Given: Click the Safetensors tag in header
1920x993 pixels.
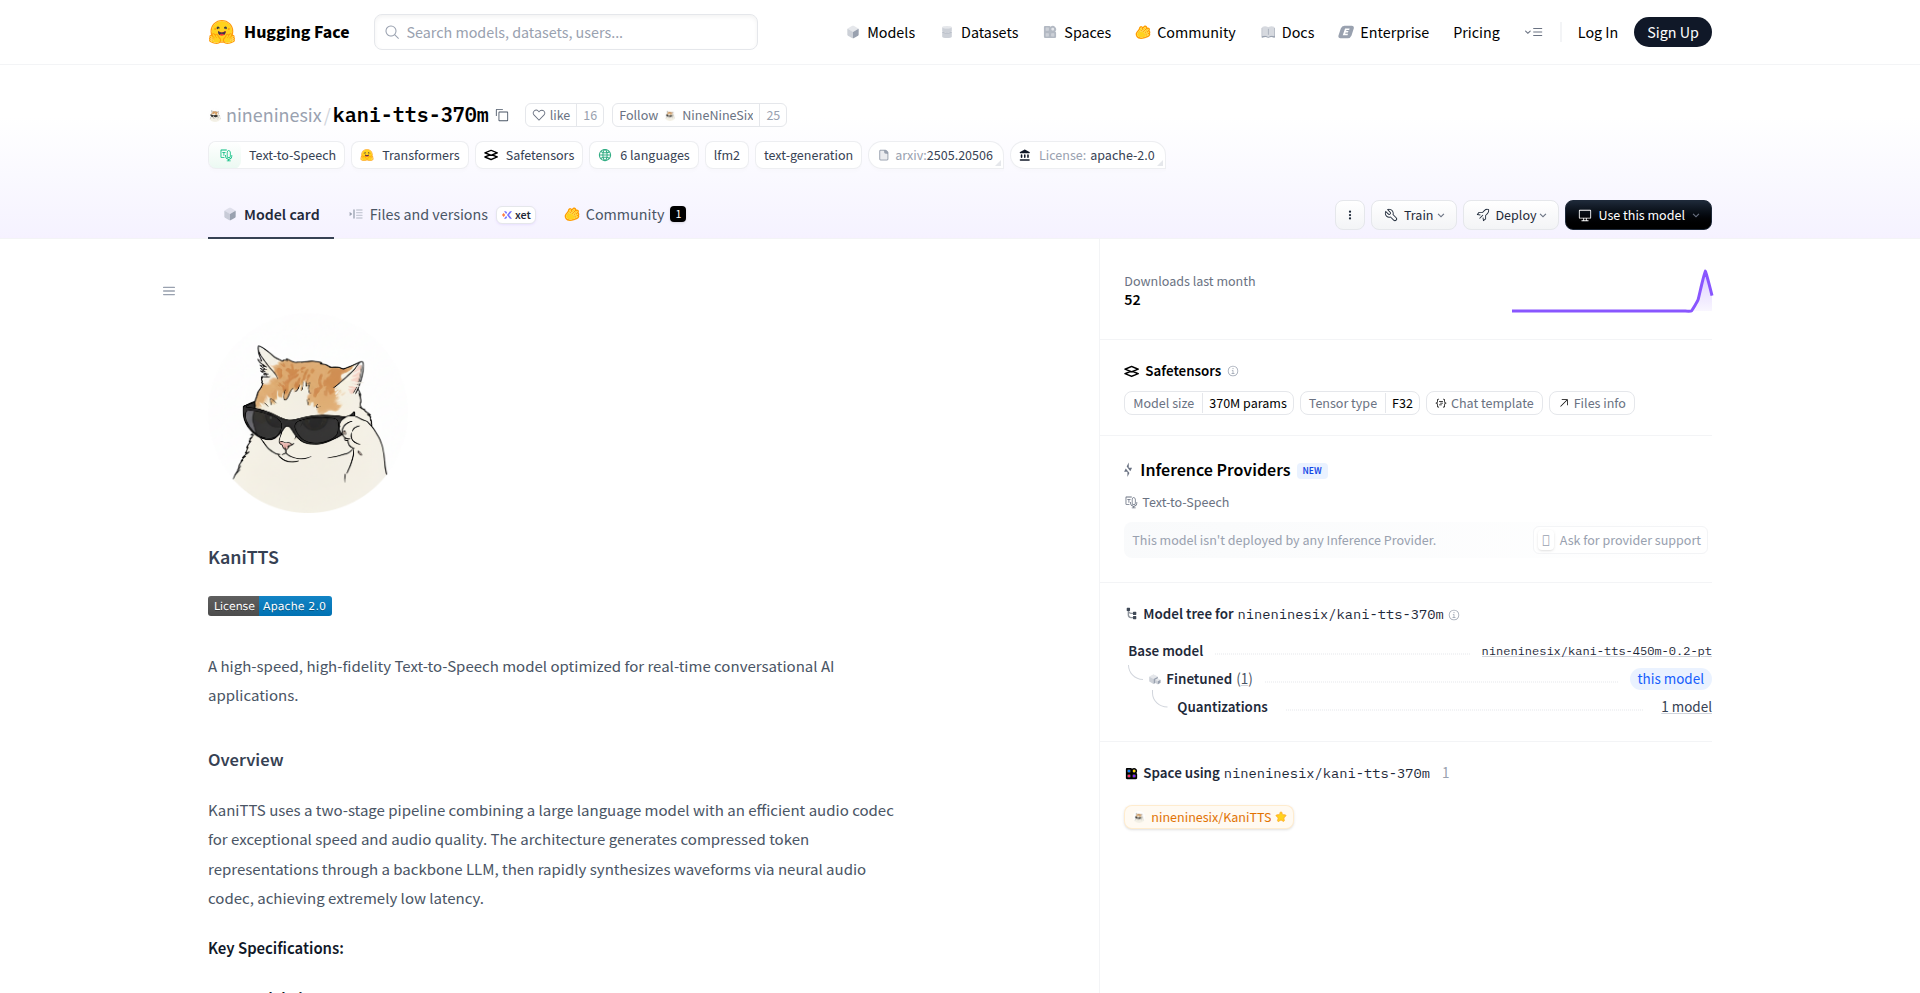Looking at the screenshot, I should 529,155.
